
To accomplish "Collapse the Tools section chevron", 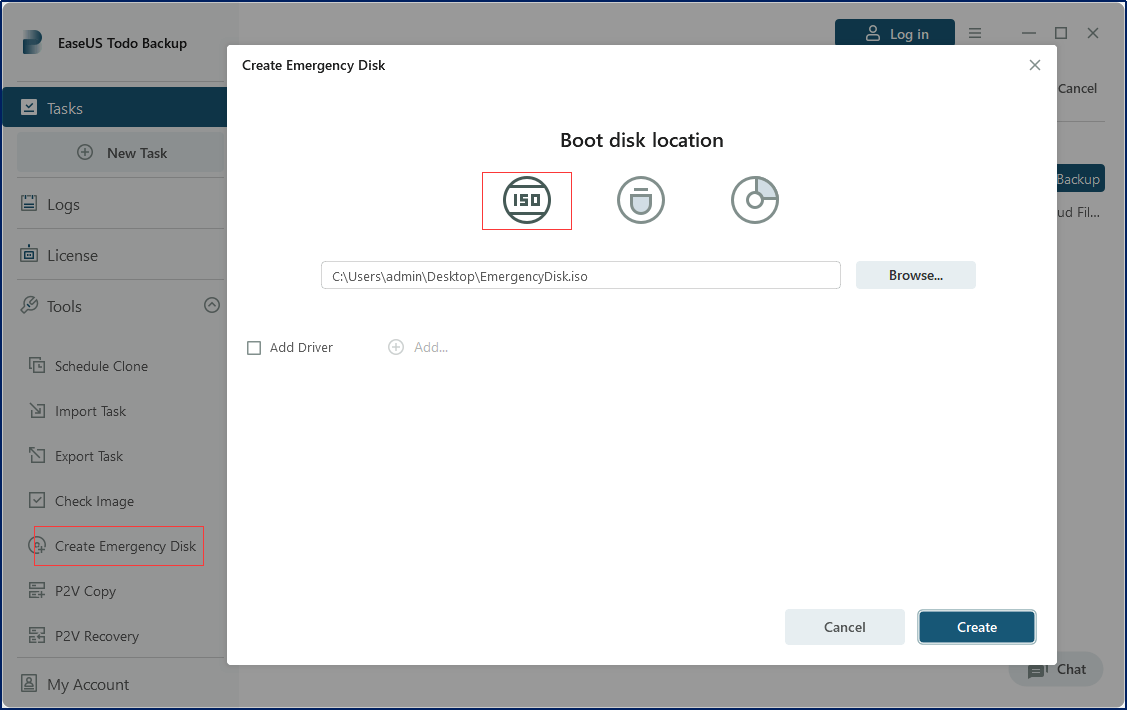I will click(x=211, y=305).
